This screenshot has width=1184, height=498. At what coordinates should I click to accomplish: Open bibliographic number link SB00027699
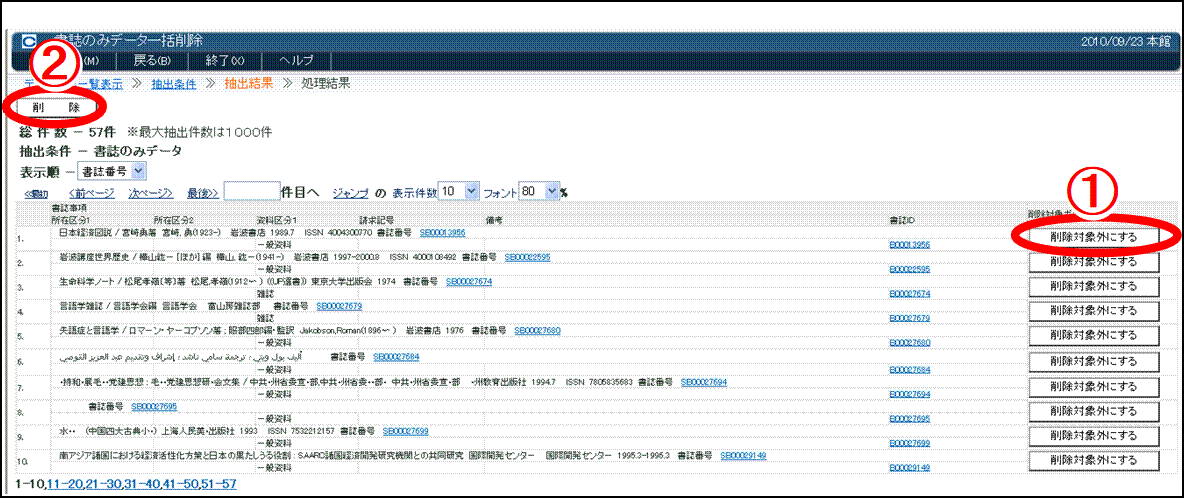click(x=405, y=431)
